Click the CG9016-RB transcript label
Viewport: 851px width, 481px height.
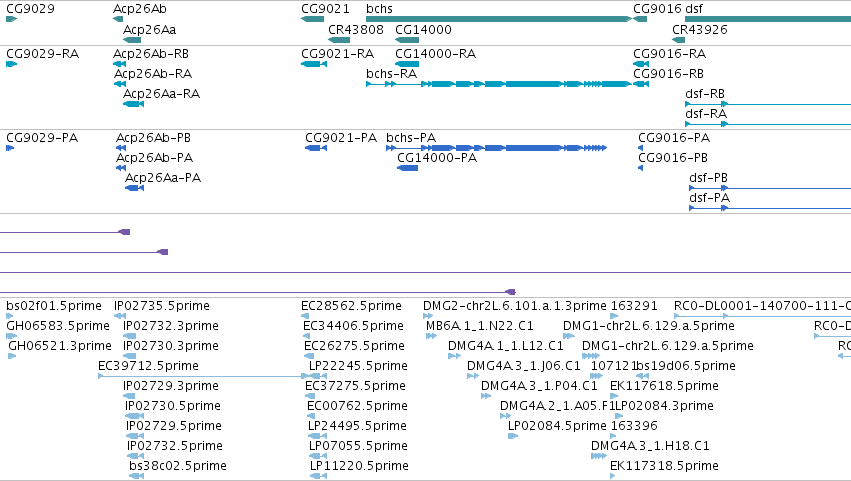click(669, 74)
